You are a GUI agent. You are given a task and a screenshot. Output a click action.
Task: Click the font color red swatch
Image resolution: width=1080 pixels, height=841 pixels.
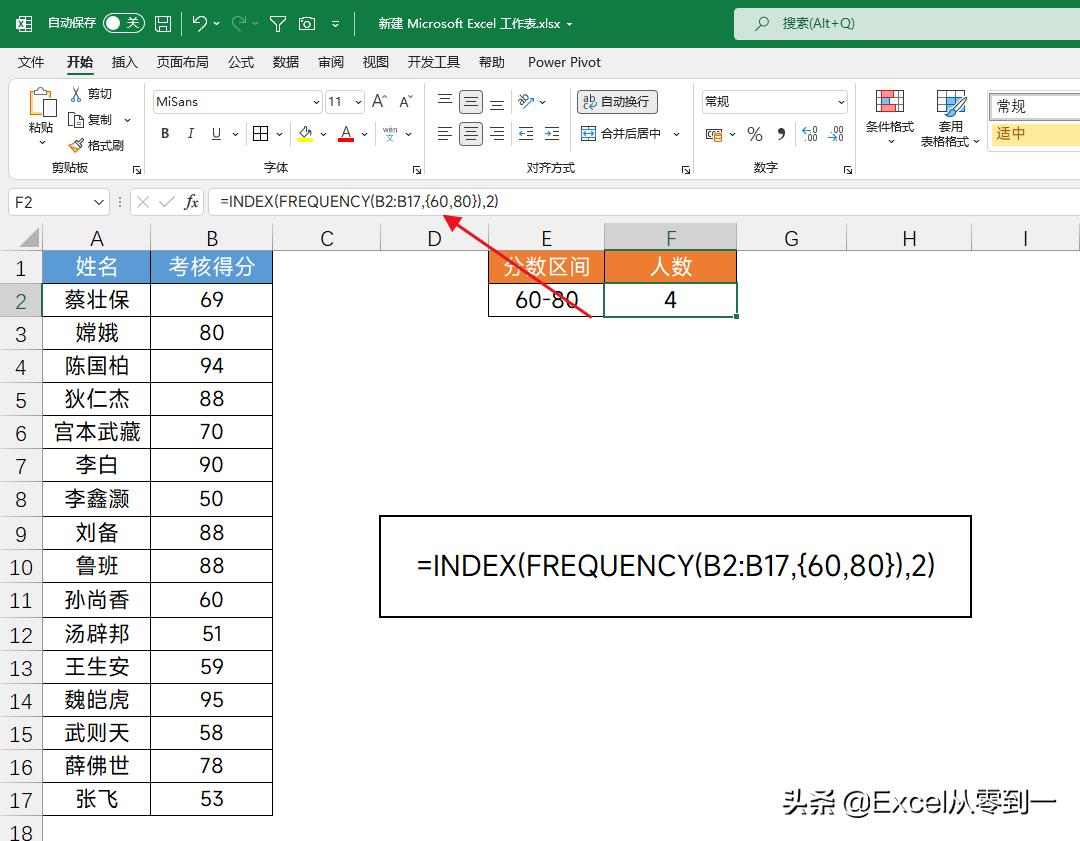345,140
